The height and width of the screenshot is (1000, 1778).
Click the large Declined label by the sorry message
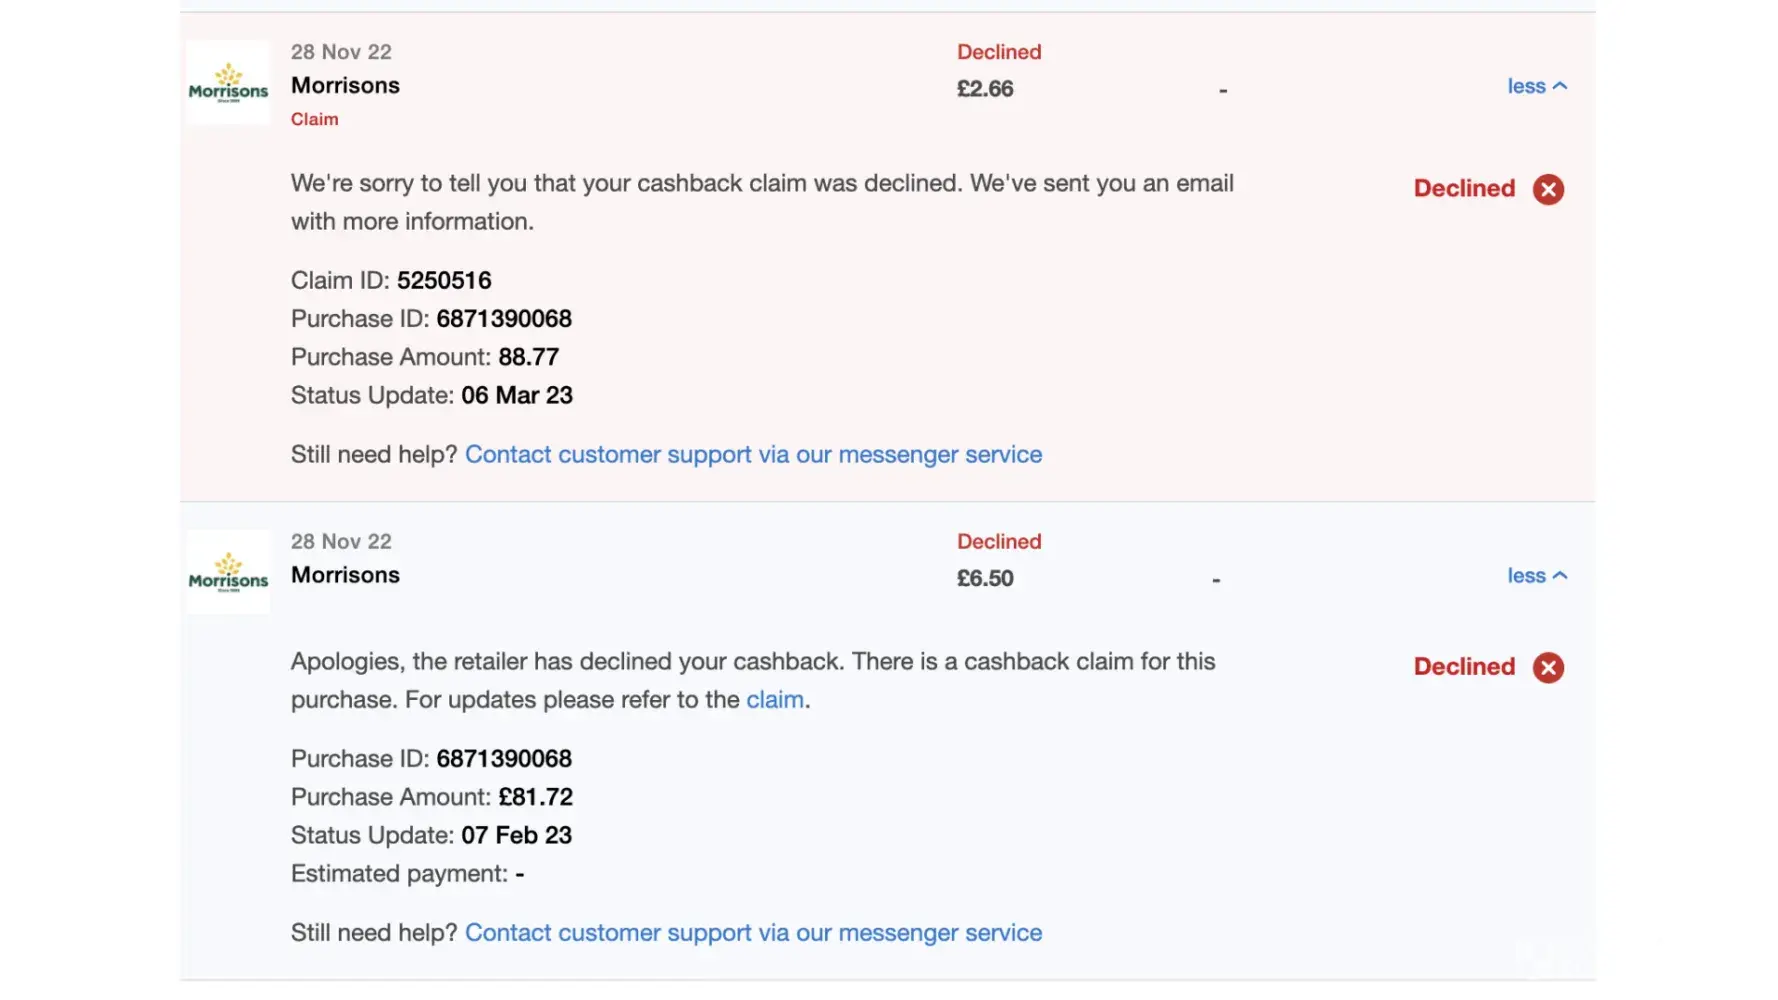click(1464, 189)
